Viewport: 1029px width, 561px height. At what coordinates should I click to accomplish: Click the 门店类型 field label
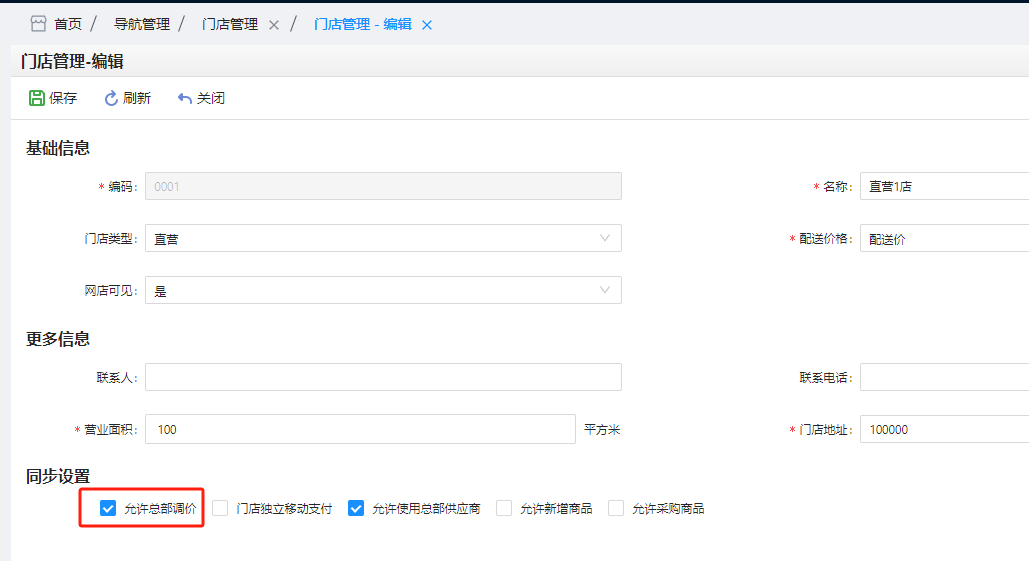point(110,239)
